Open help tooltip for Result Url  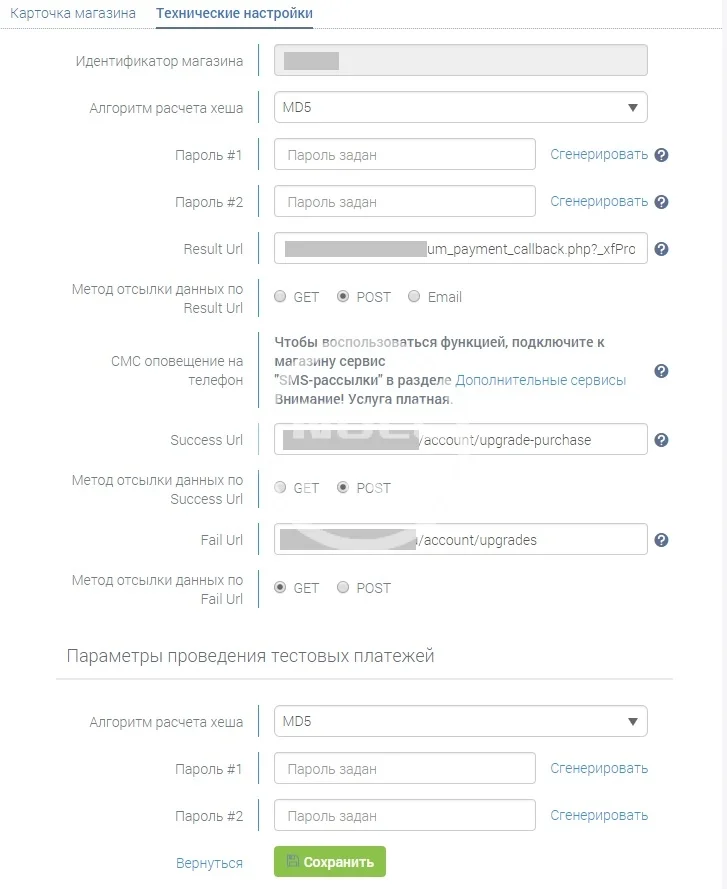coord(661,249)
